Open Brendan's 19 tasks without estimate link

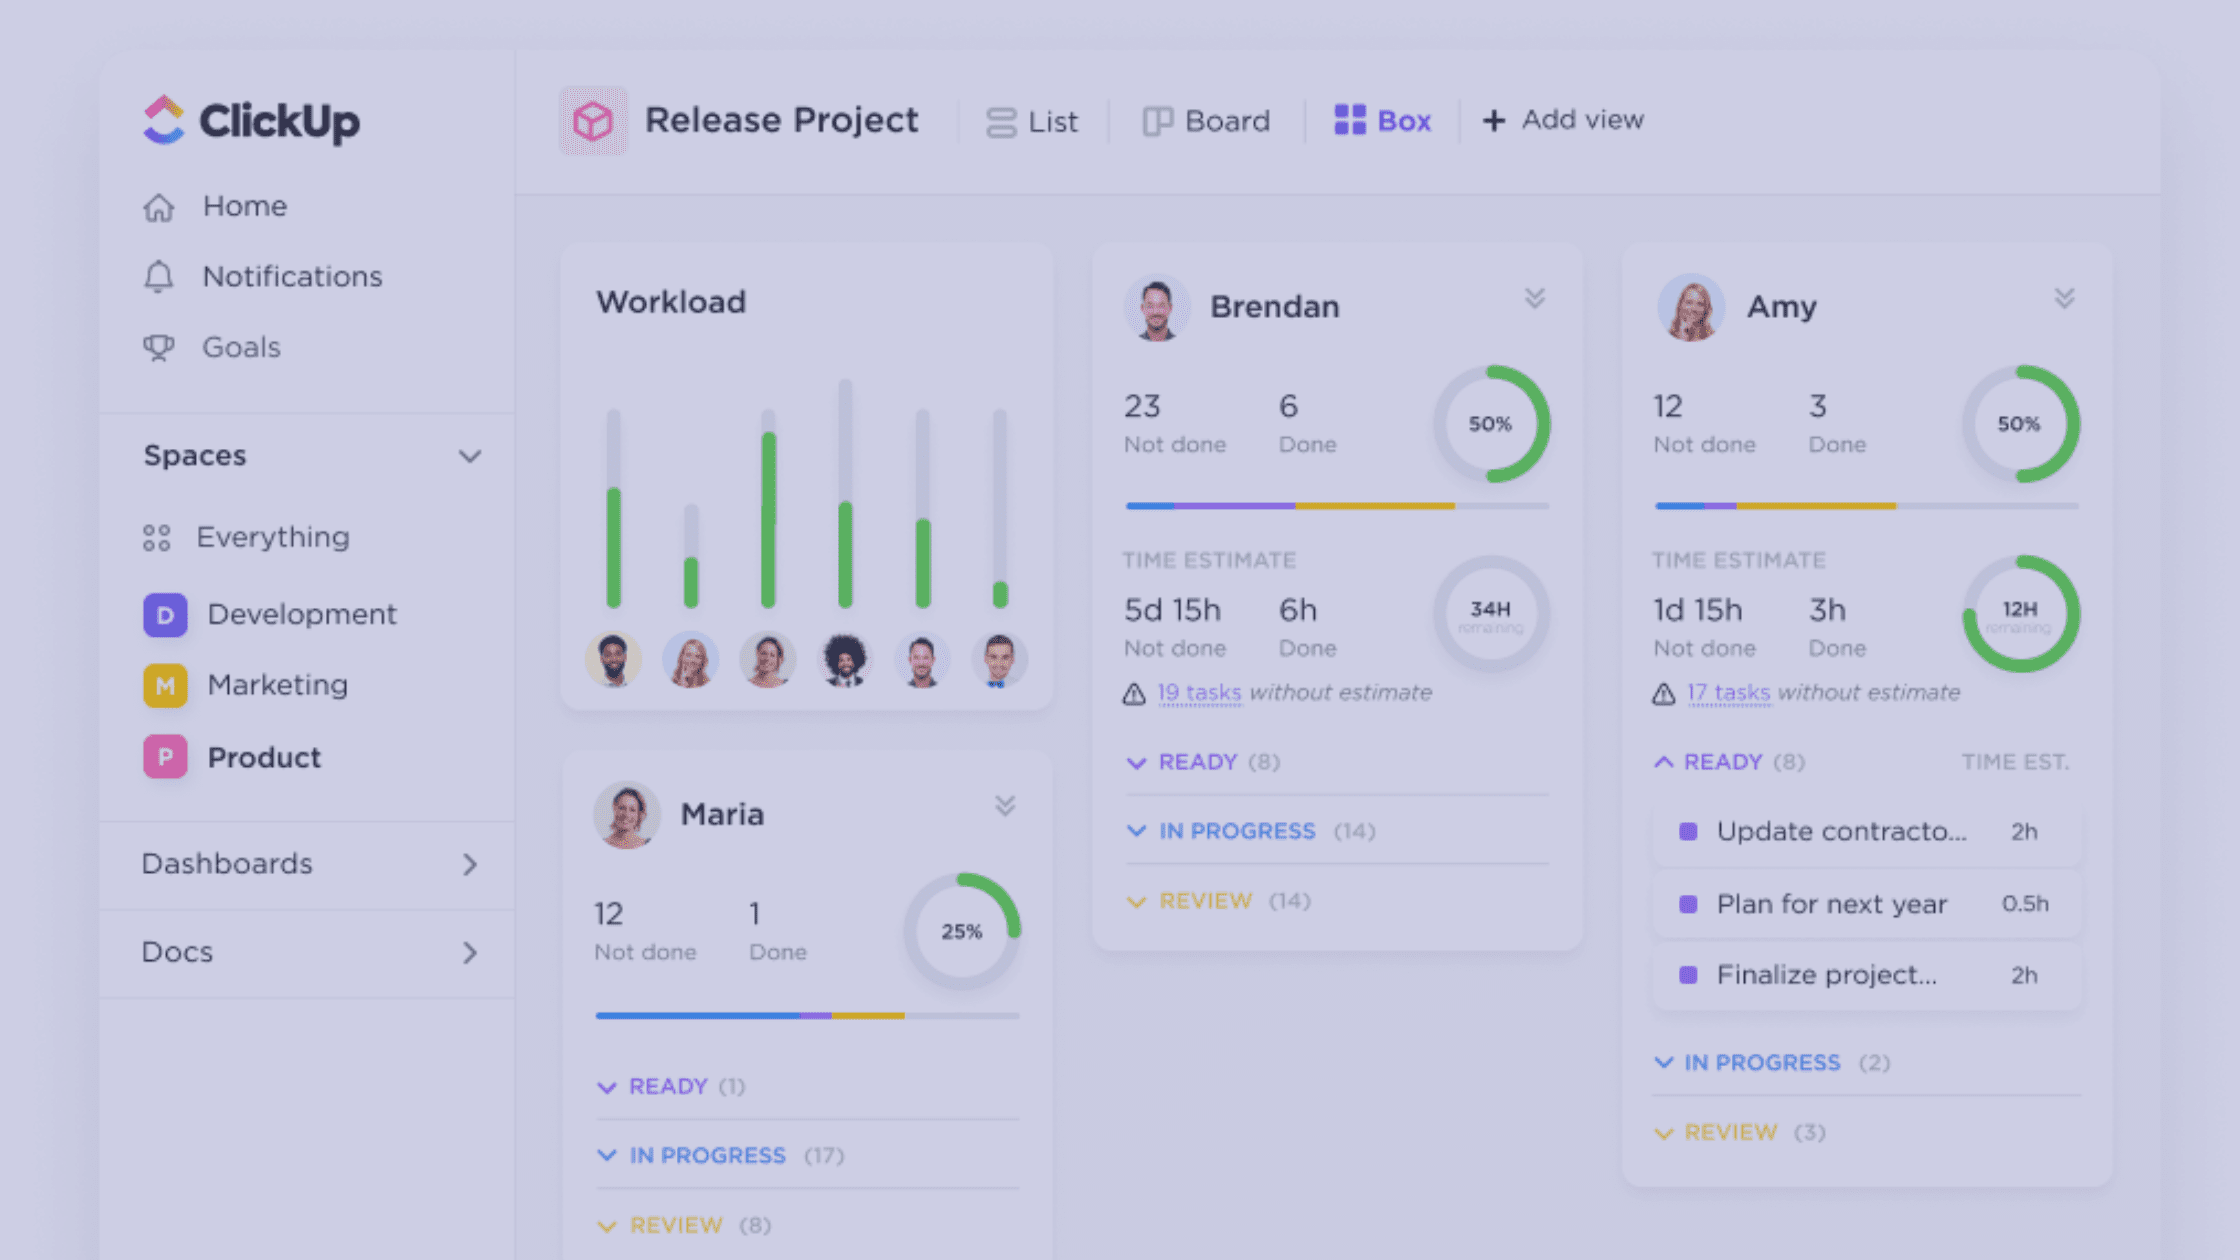(1199, 693)
